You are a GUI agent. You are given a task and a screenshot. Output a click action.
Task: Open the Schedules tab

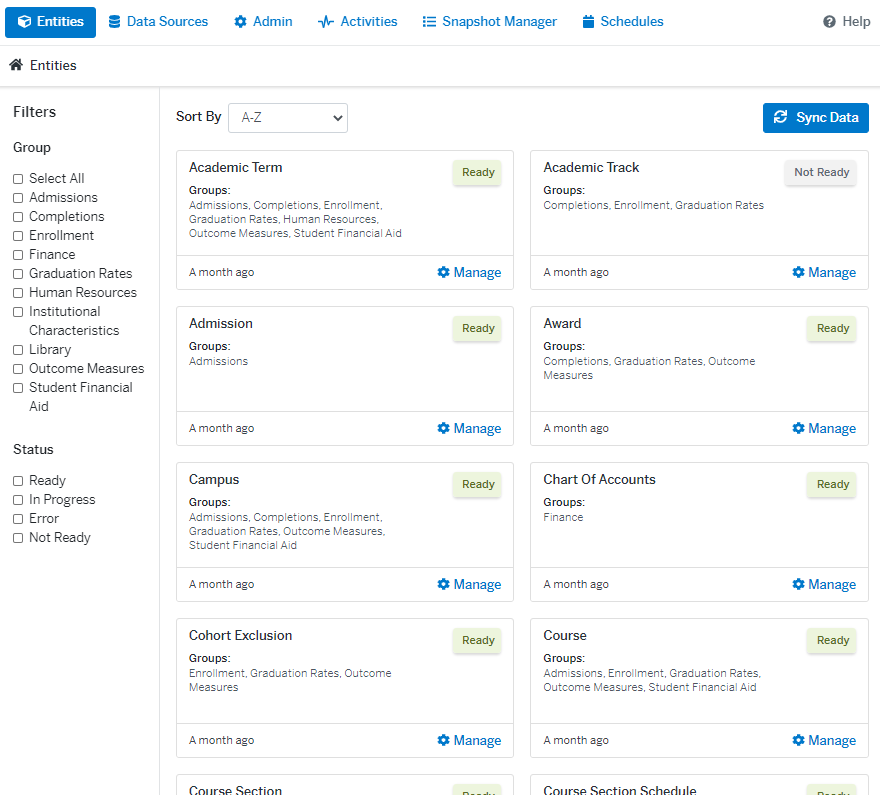pos(623,22)
